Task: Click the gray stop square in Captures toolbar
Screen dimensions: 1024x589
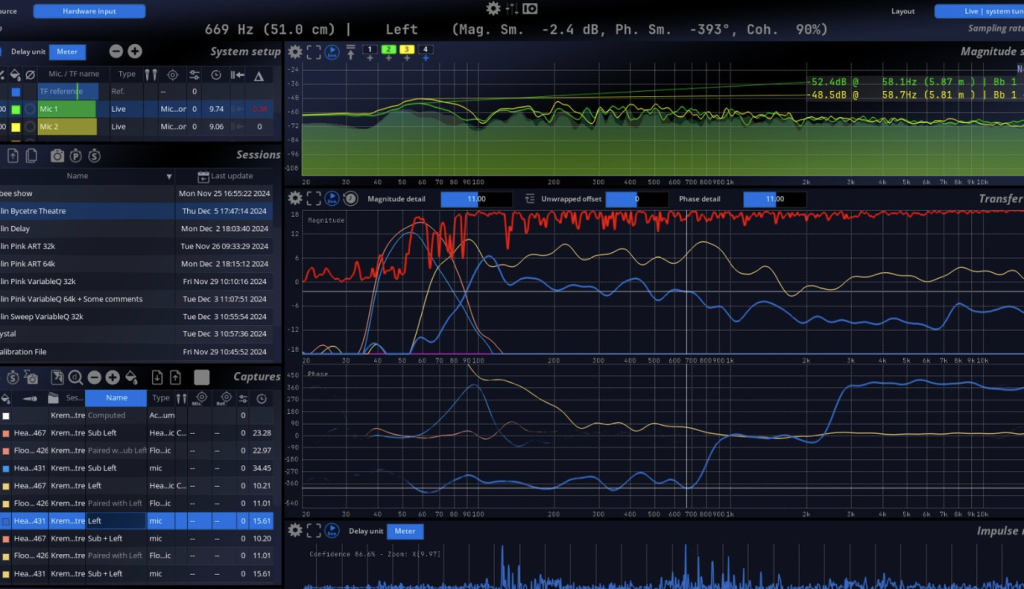Action: [202, 377]
